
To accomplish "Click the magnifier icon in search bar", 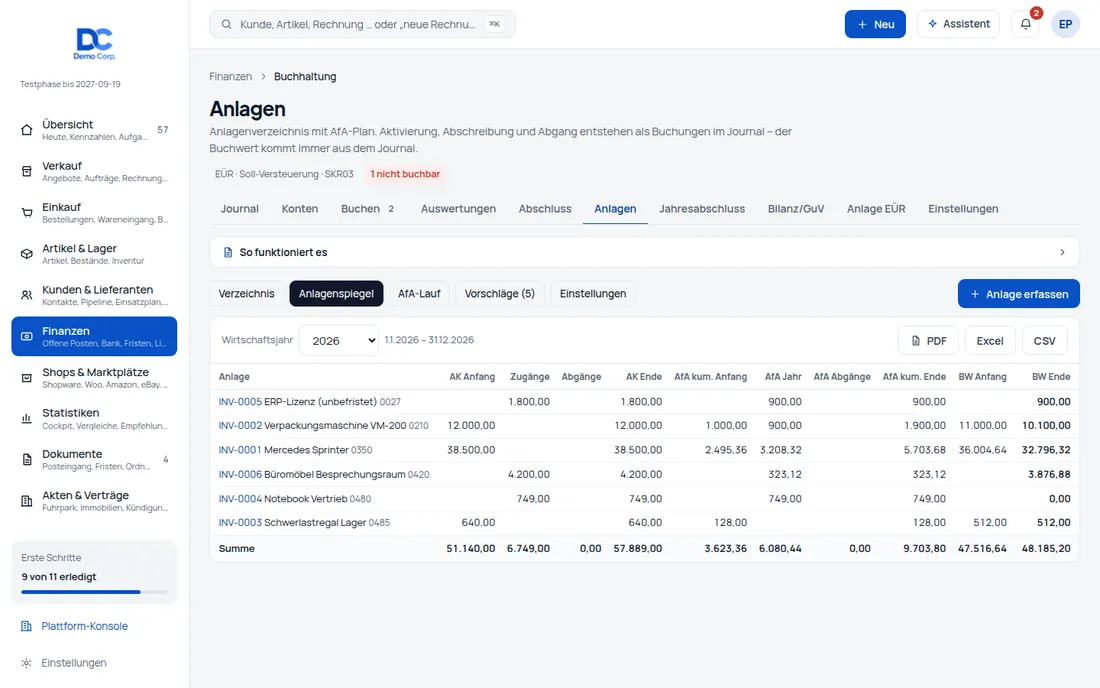I will (x=227, y=25).
